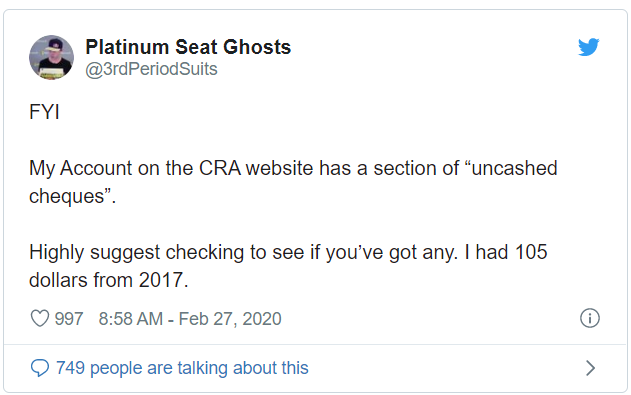The image size is (631, 395).
Task: Click the 997 likes count
Action: (69, 319)
